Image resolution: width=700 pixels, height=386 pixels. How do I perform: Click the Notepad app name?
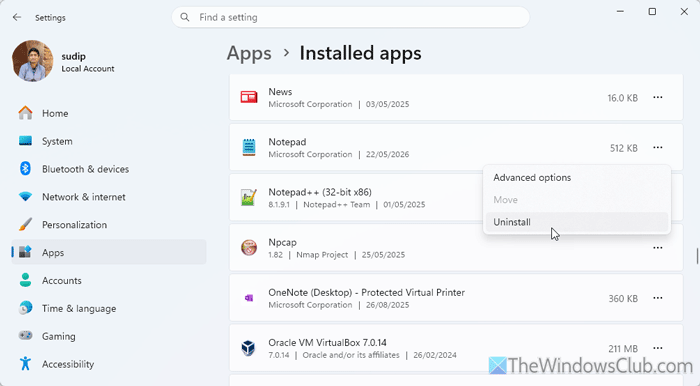[x=287, y=142]
